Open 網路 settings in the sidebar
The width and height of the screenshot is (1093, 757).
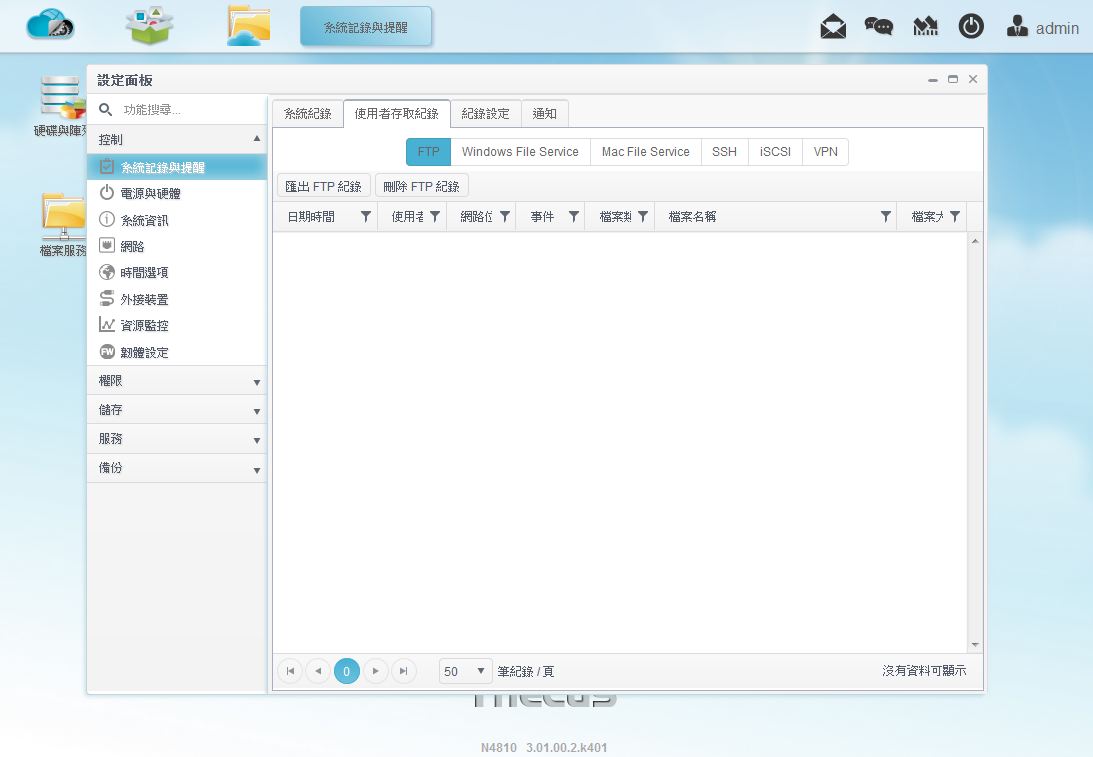pyautogui.click(x=177, y=246)
